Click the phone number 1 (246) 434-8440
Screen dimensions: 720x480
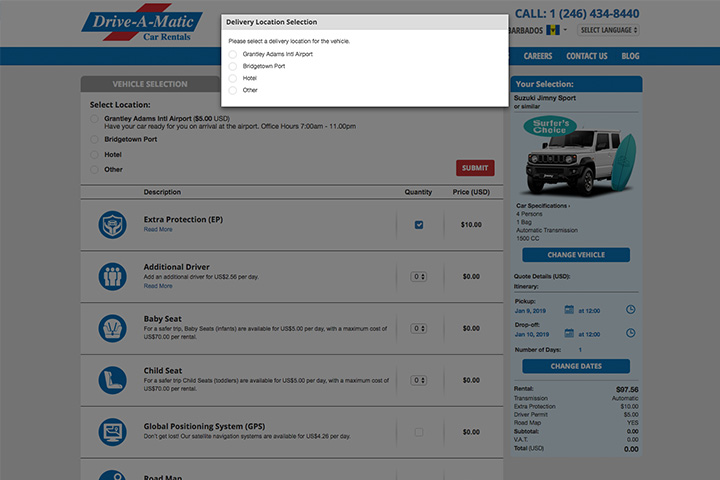click(x=594, y=14)
